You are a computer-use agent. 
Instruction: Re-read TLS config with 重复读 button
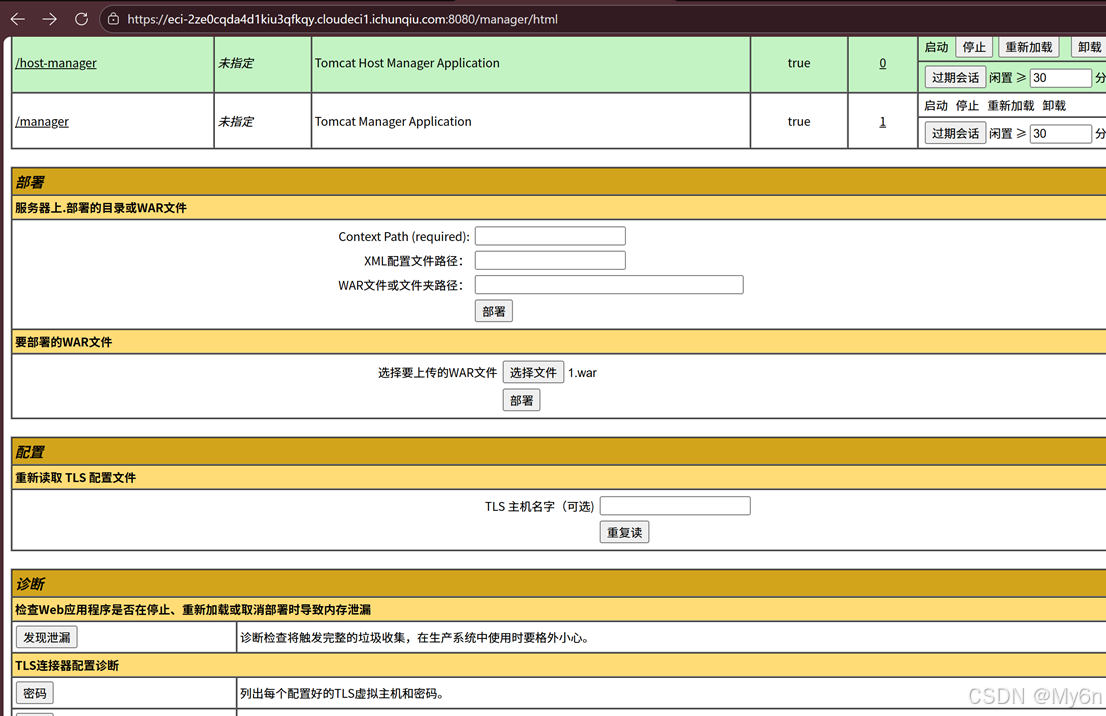pos(624,532)
